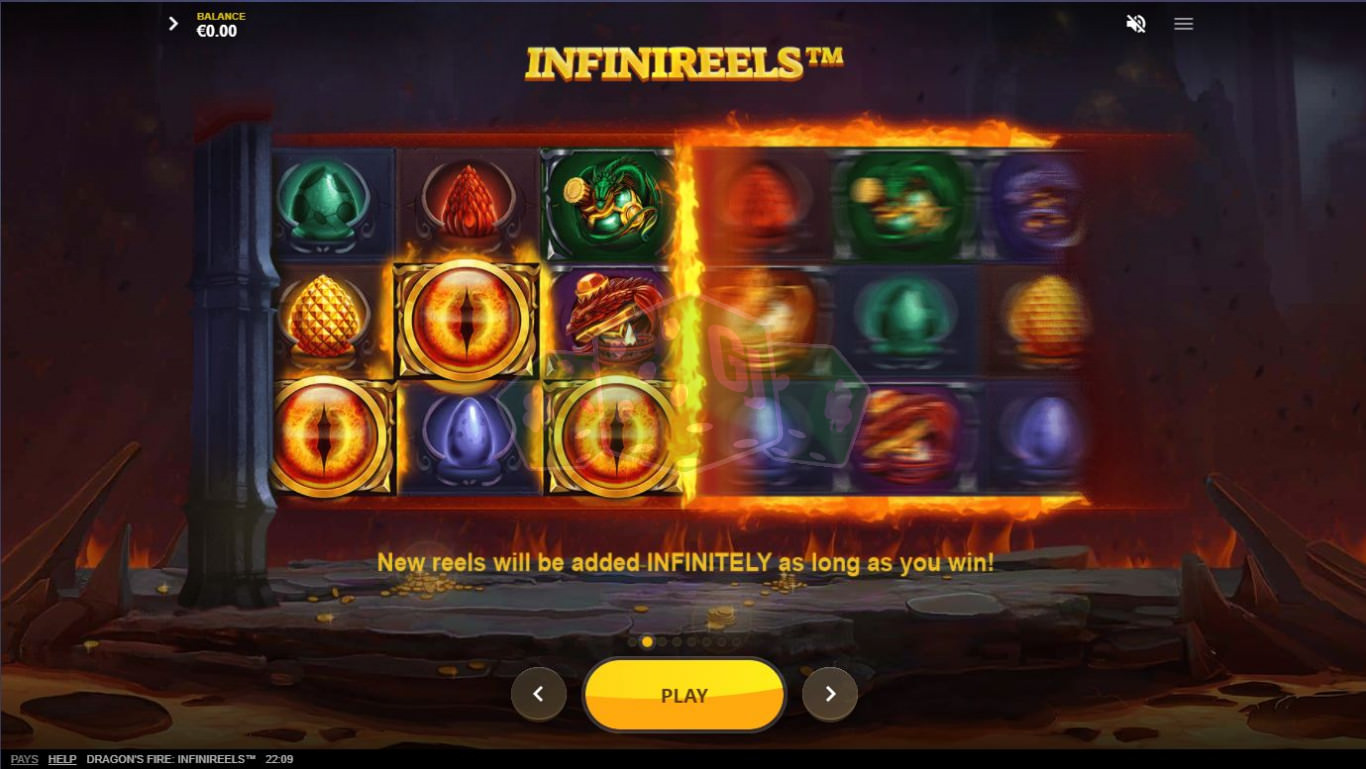Click the red dragon egg symbol
The height and width of the screenshot is (769, 1366).
click(x=467, y=204)
